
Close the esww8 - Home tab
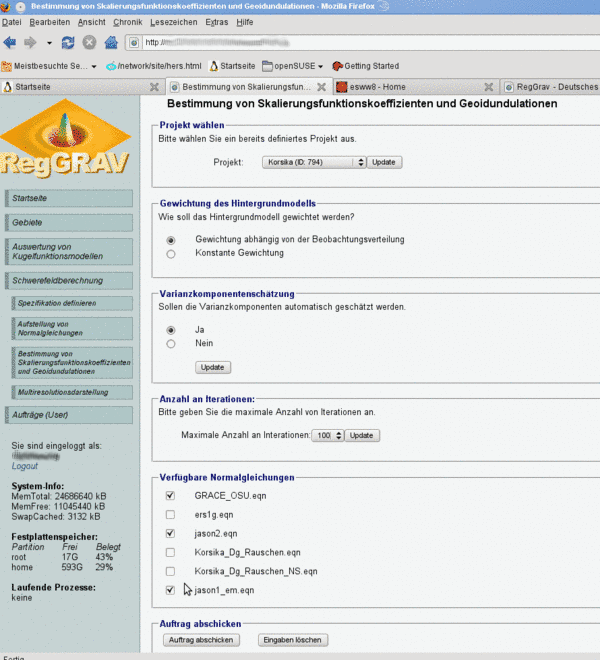point(488,87)
